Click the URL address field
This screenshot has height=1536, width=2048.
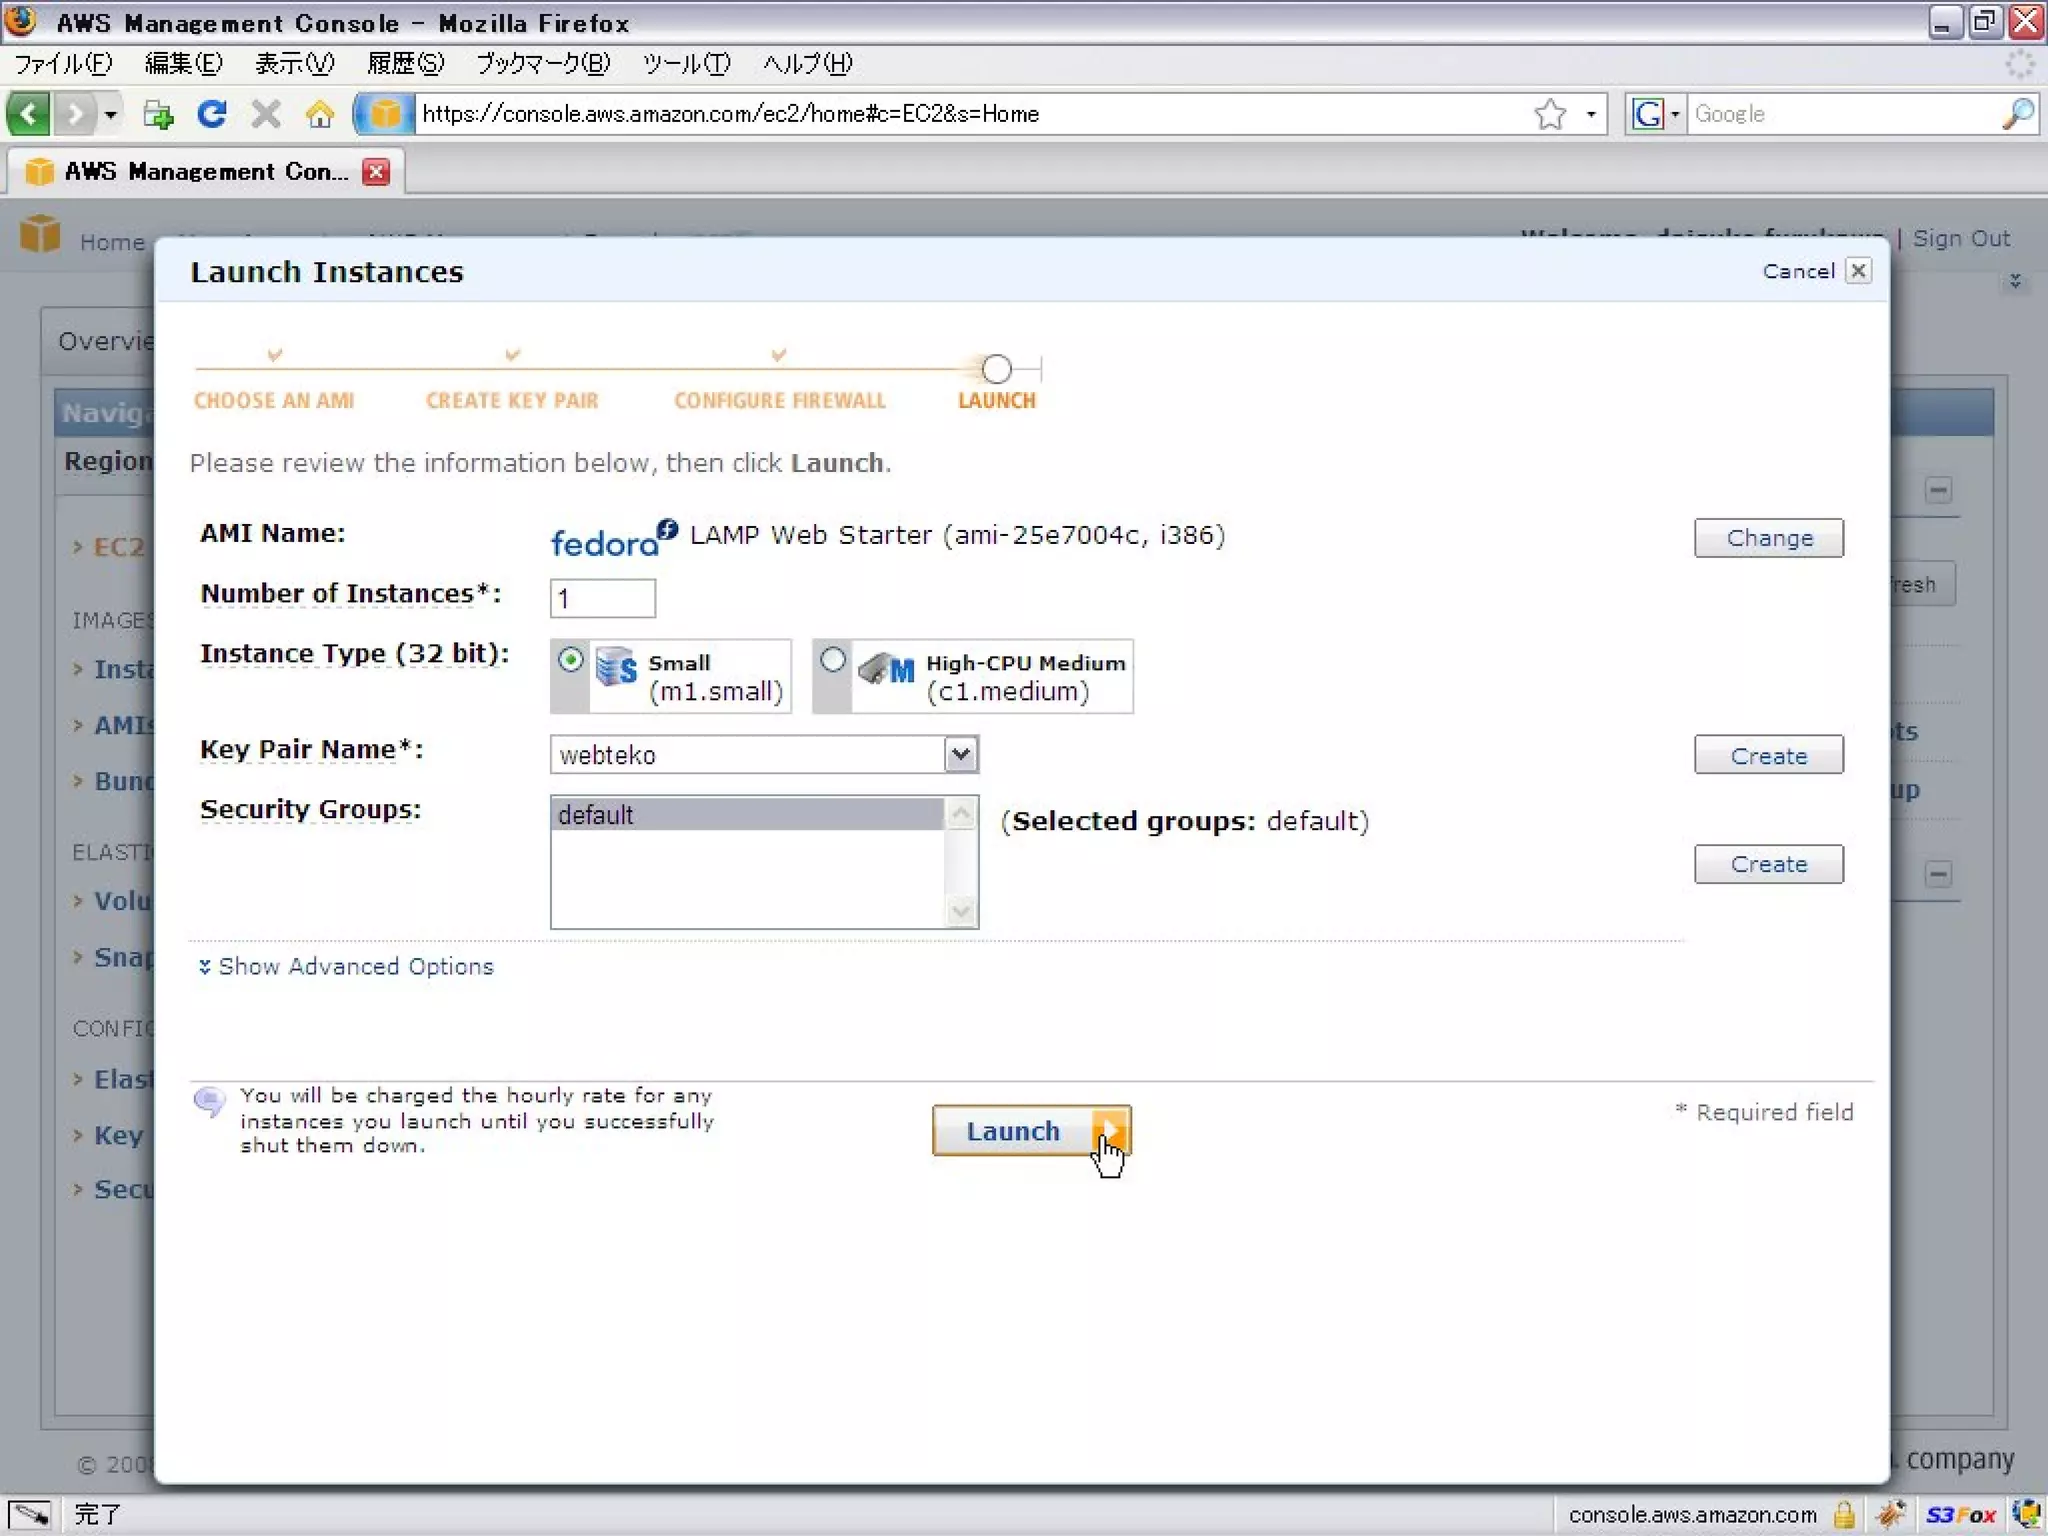click(970, 114)
